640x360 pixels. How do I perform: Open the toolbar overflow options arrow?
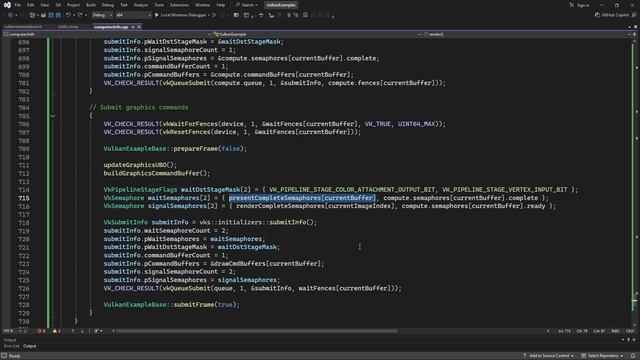pos(333,16)
